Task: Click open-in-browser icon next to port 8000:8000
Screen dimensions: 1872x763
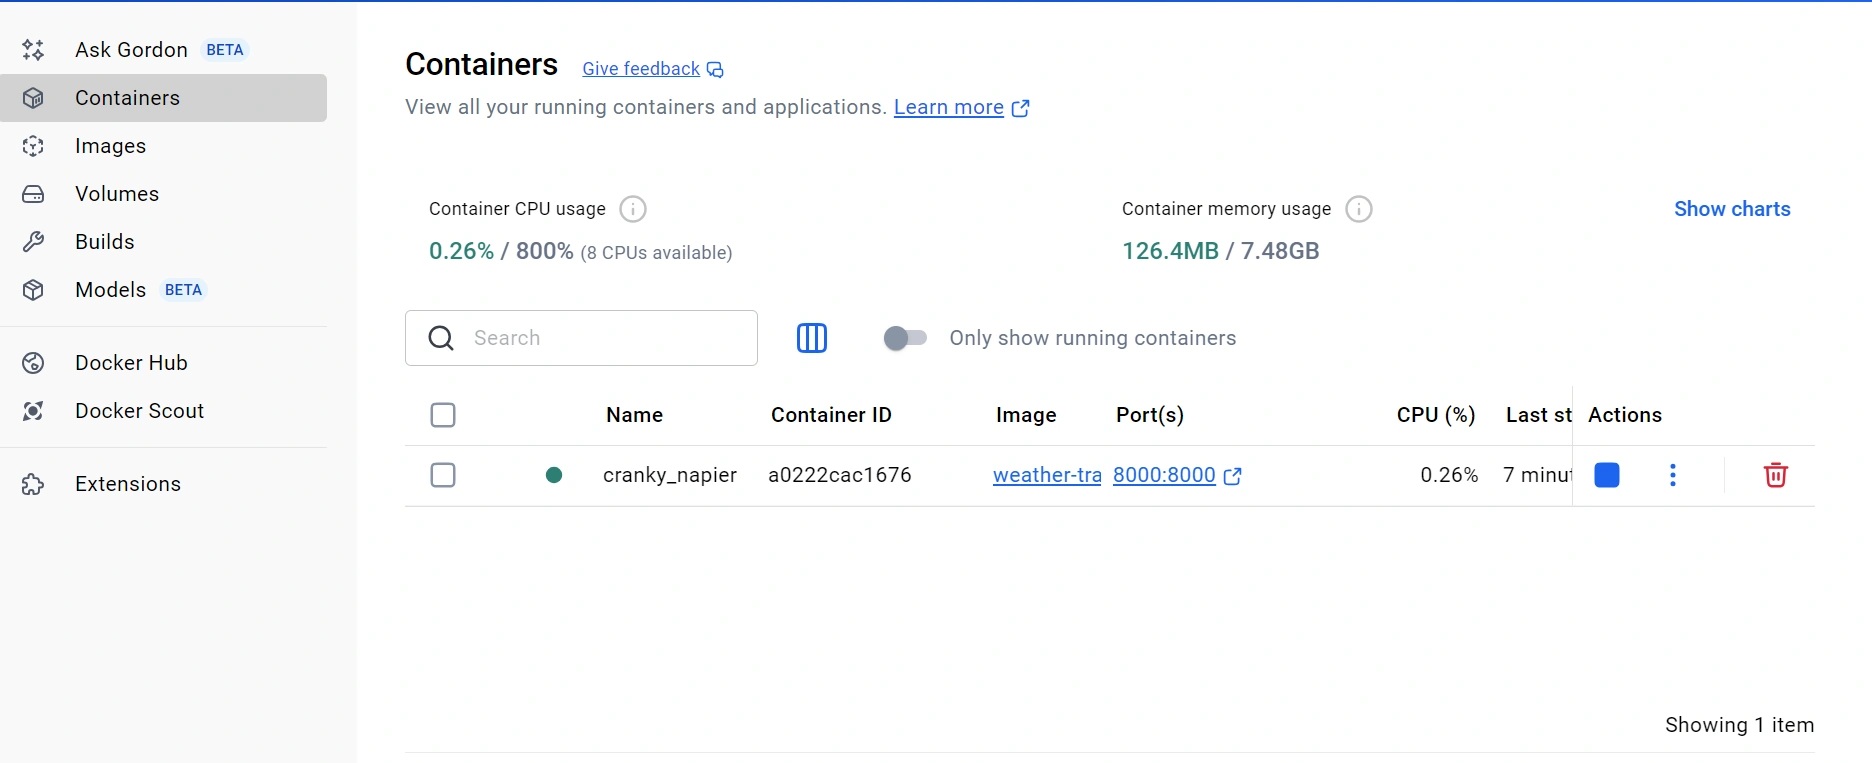Action: (x=1233, y=476)
